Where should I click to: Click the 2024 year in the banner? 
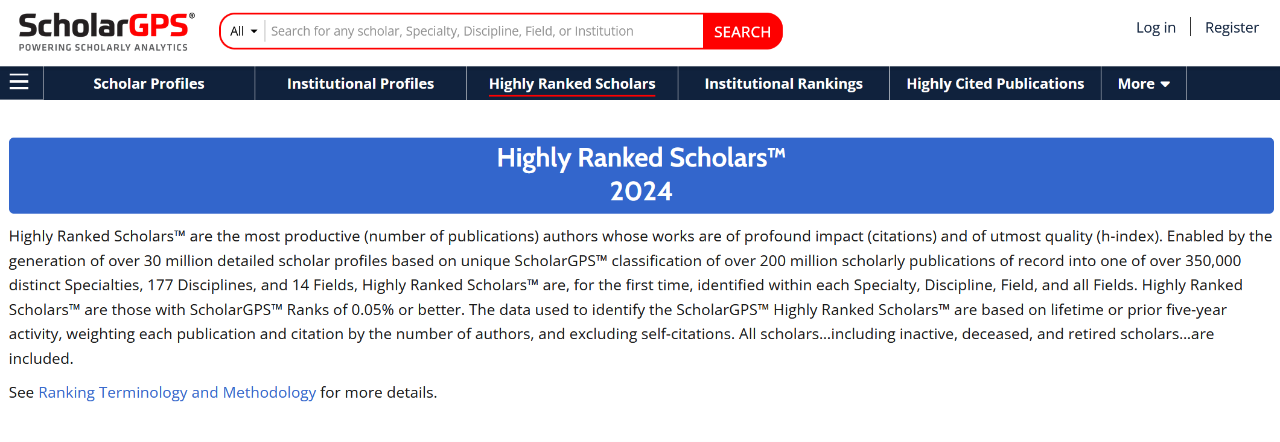click(641, 191)
